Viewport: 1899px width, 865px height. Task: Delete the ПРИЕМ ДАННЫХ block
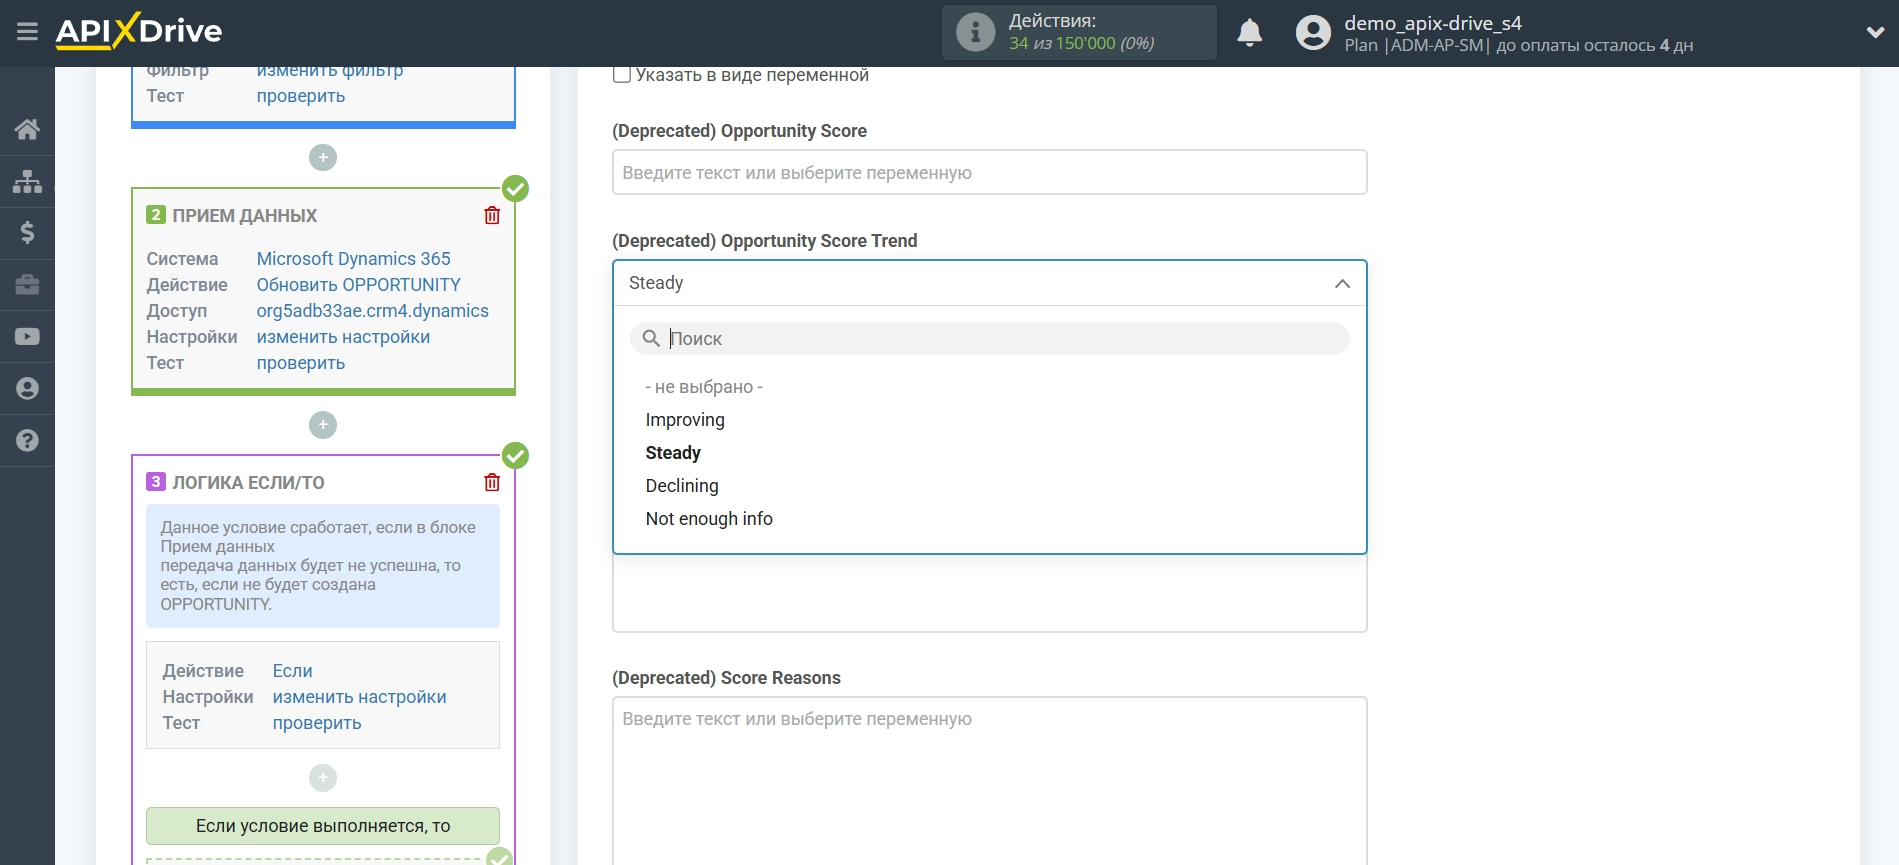pyautogui.click(x=492, y=215)
